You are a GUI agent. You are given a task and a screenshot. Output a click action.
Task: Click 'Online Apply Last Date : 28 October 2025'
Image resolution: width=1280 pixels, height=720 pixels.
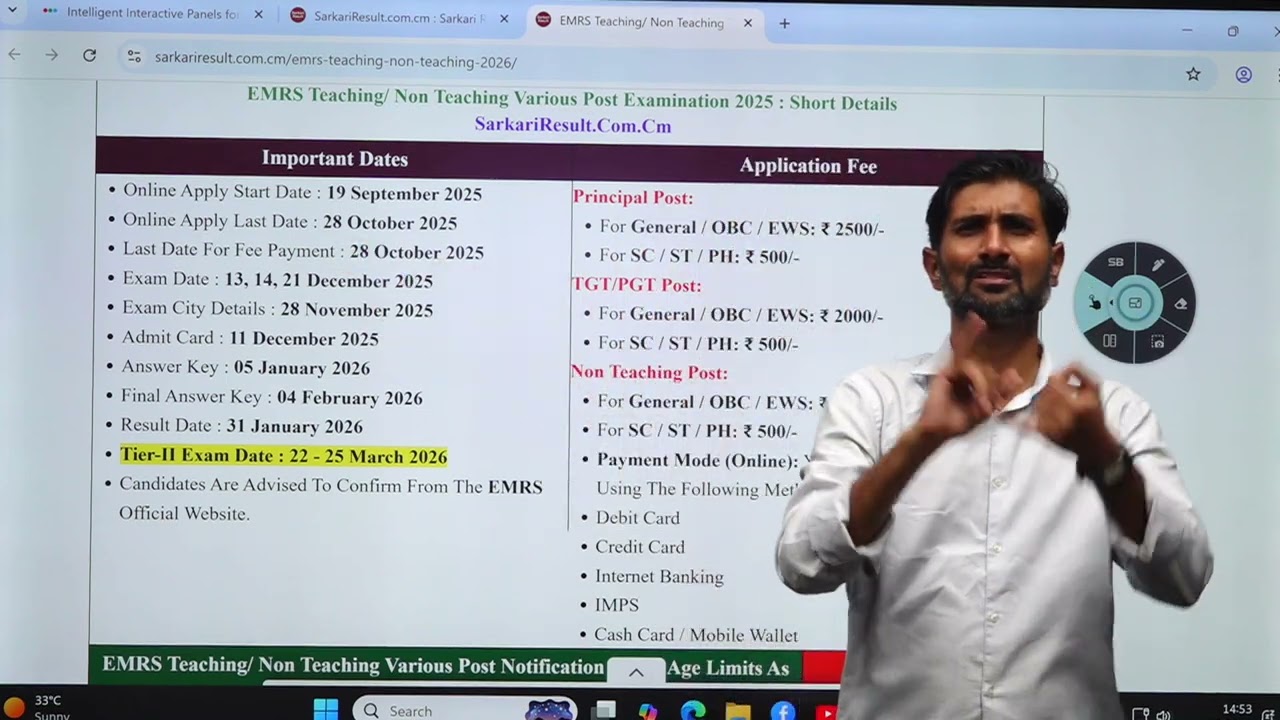(x=290, y=222)
